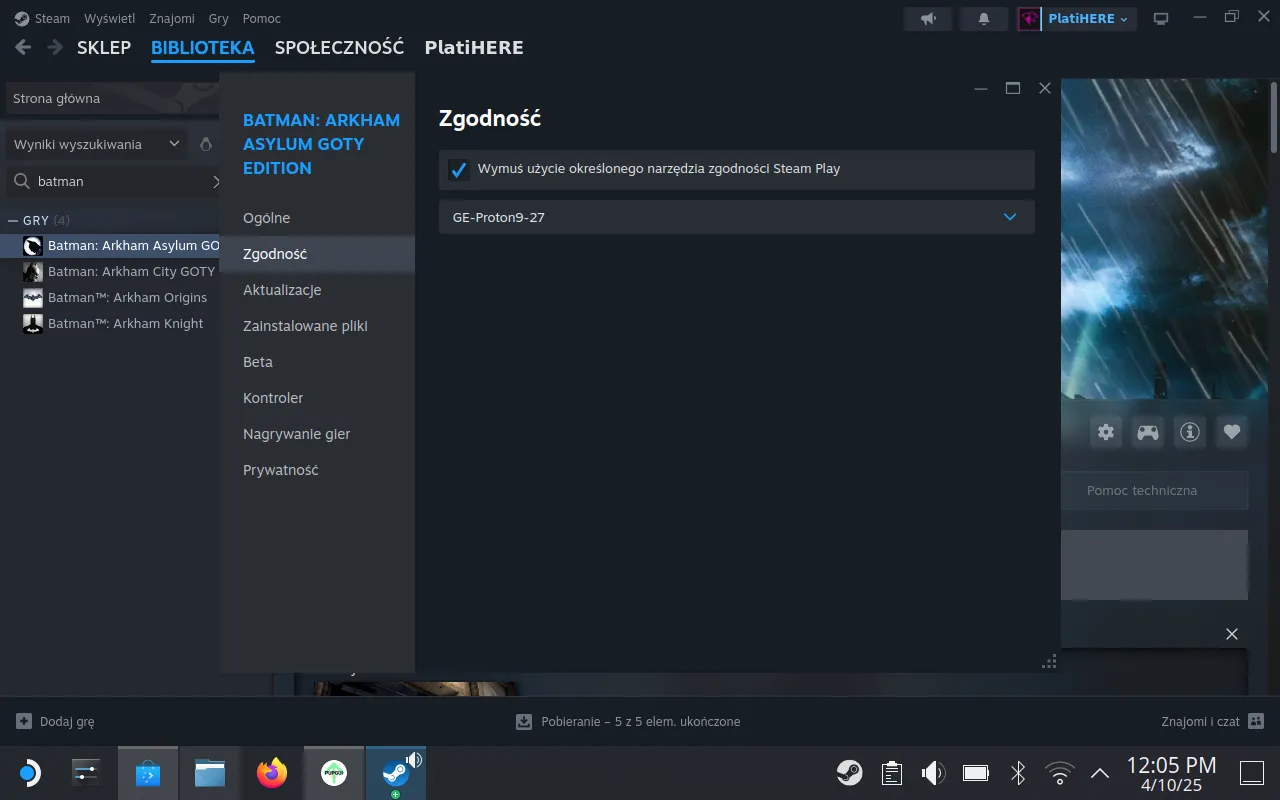The image size is (1280, 800).
Task: Uncheck forcing Steam Play compatibility tool
Action: [x=458, y=169]
